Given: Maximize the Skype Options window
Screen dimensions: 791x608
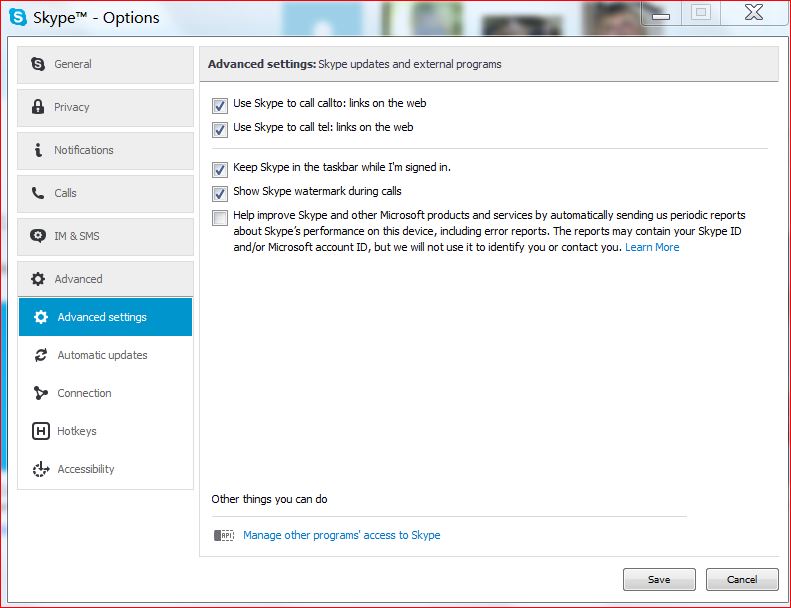Looking at the screenshot, I should 701,13.
